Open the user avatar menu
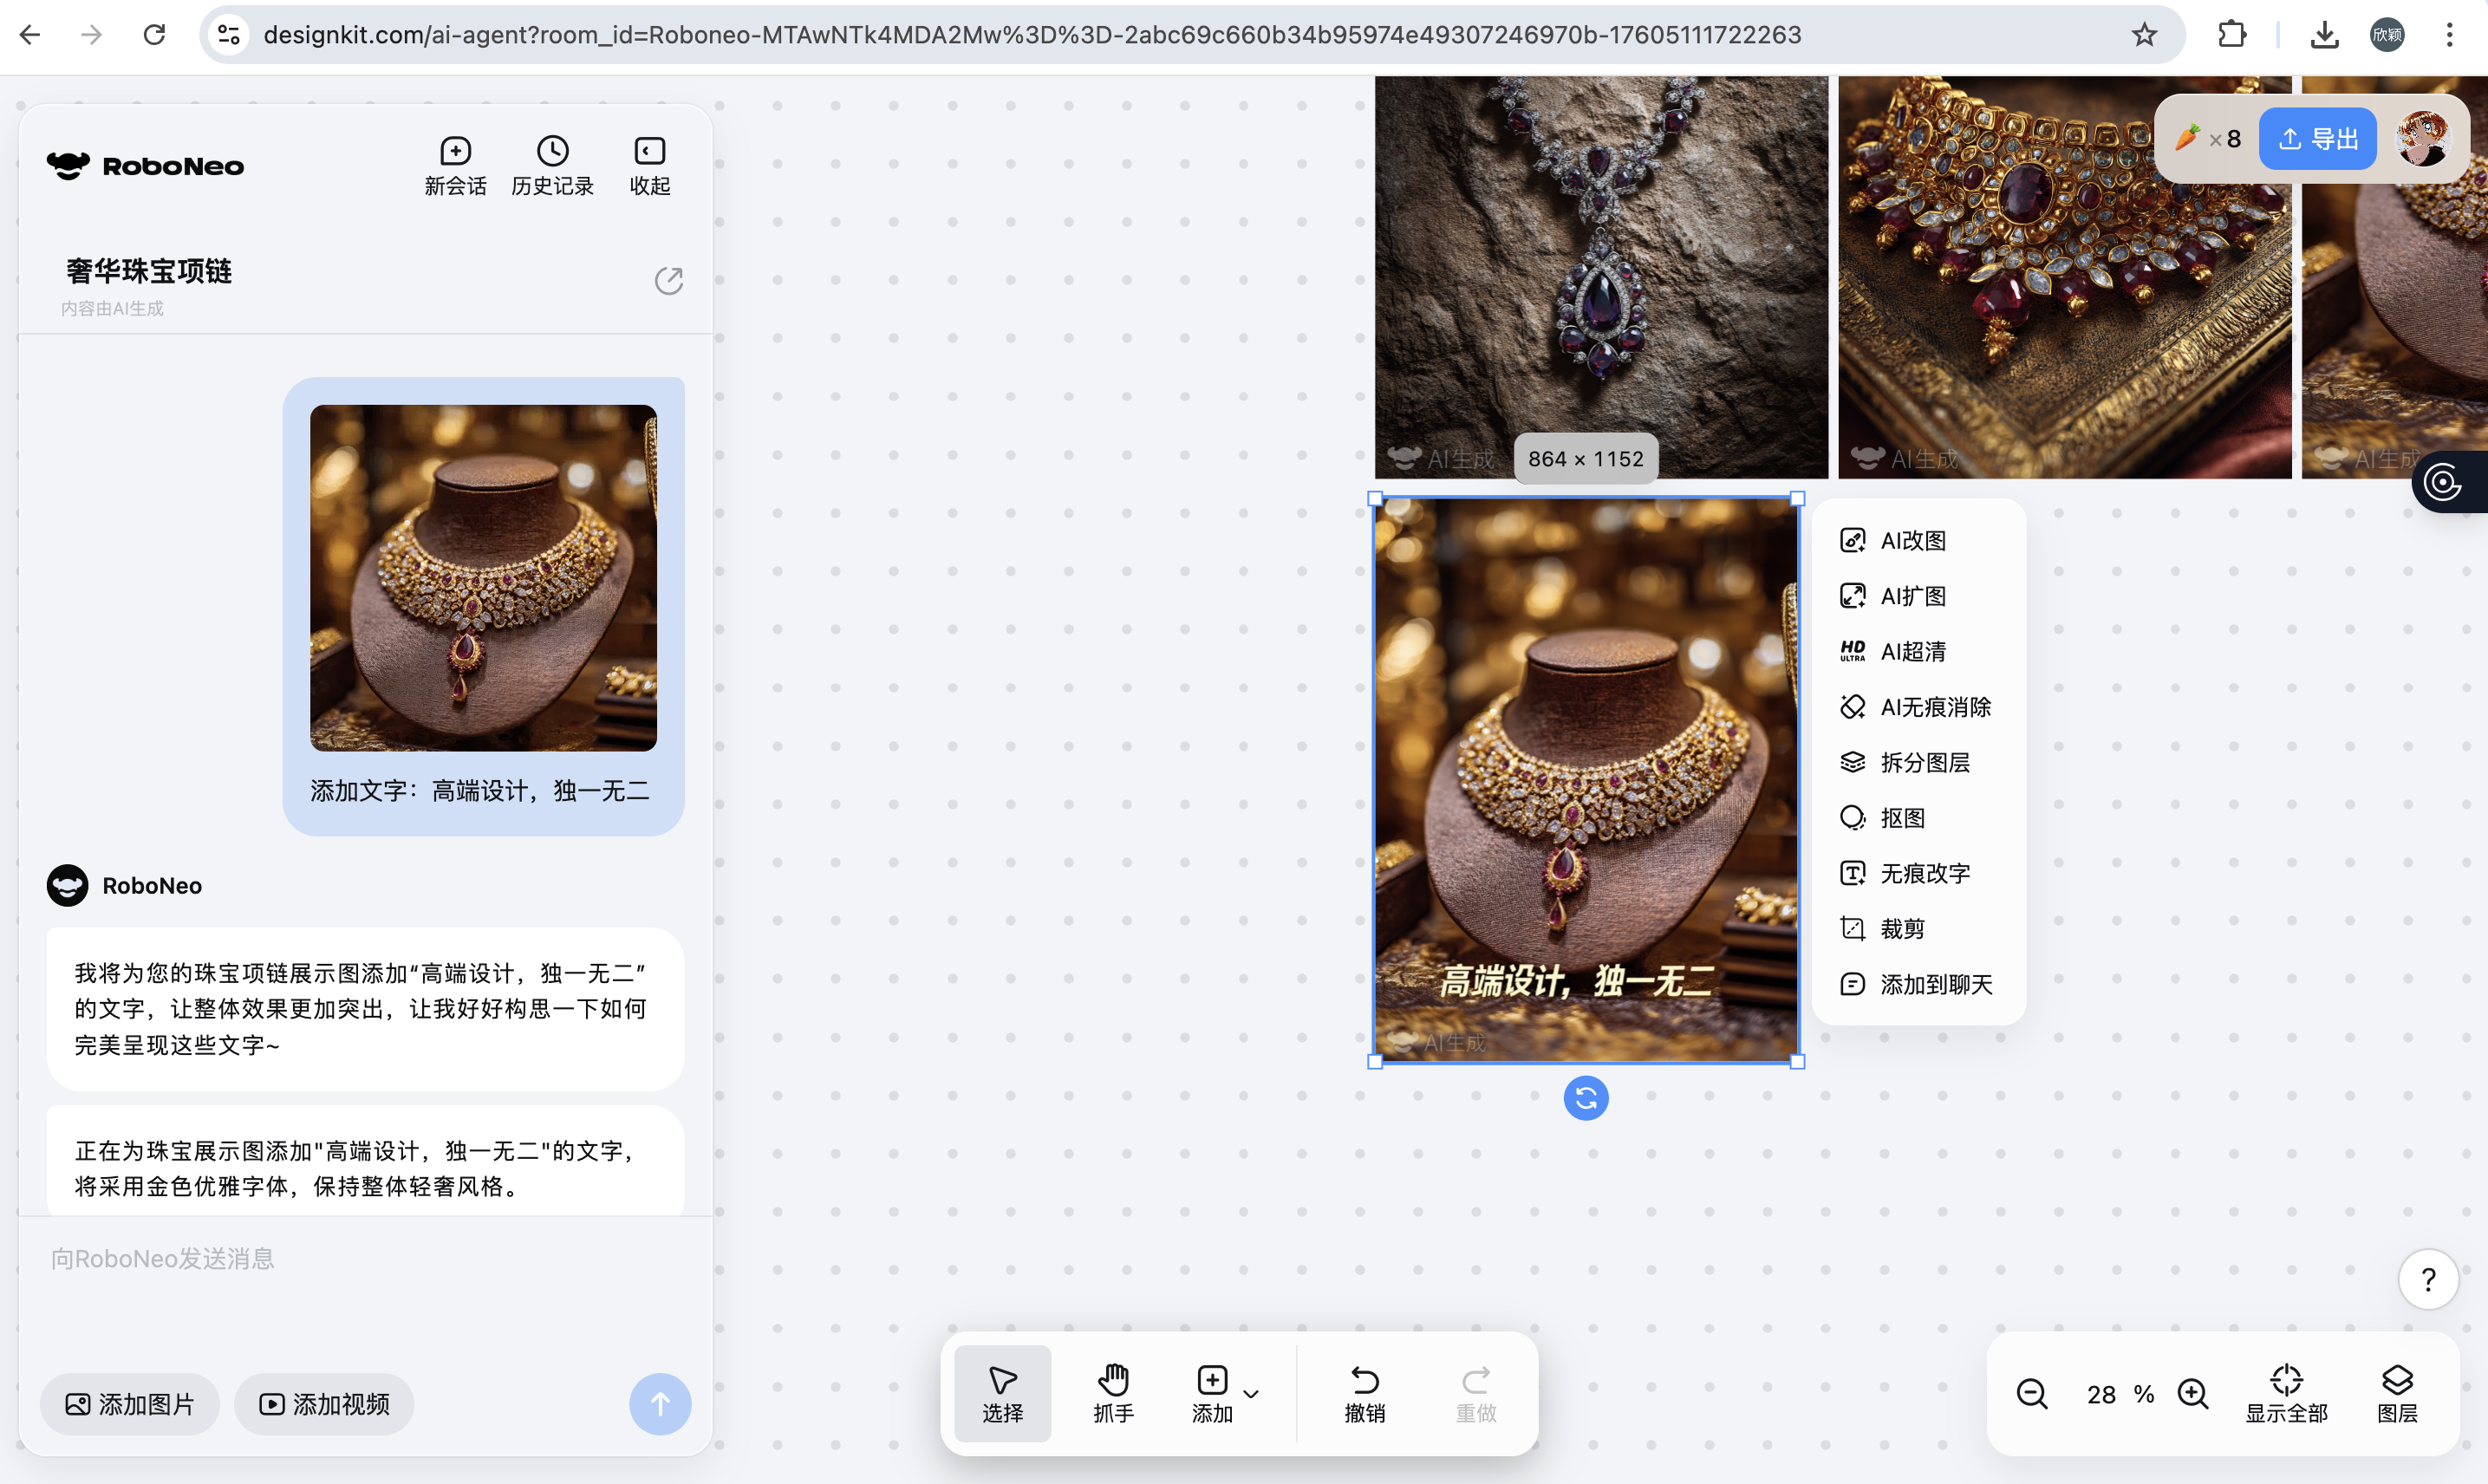The image size is (2488, 1484). 2423,139
